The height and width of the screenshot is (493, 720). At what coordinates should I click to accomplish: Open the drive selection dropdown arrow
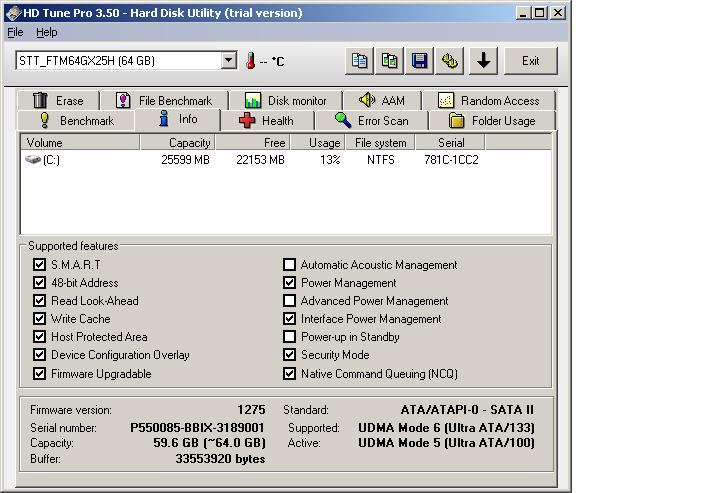coord(228,61)
